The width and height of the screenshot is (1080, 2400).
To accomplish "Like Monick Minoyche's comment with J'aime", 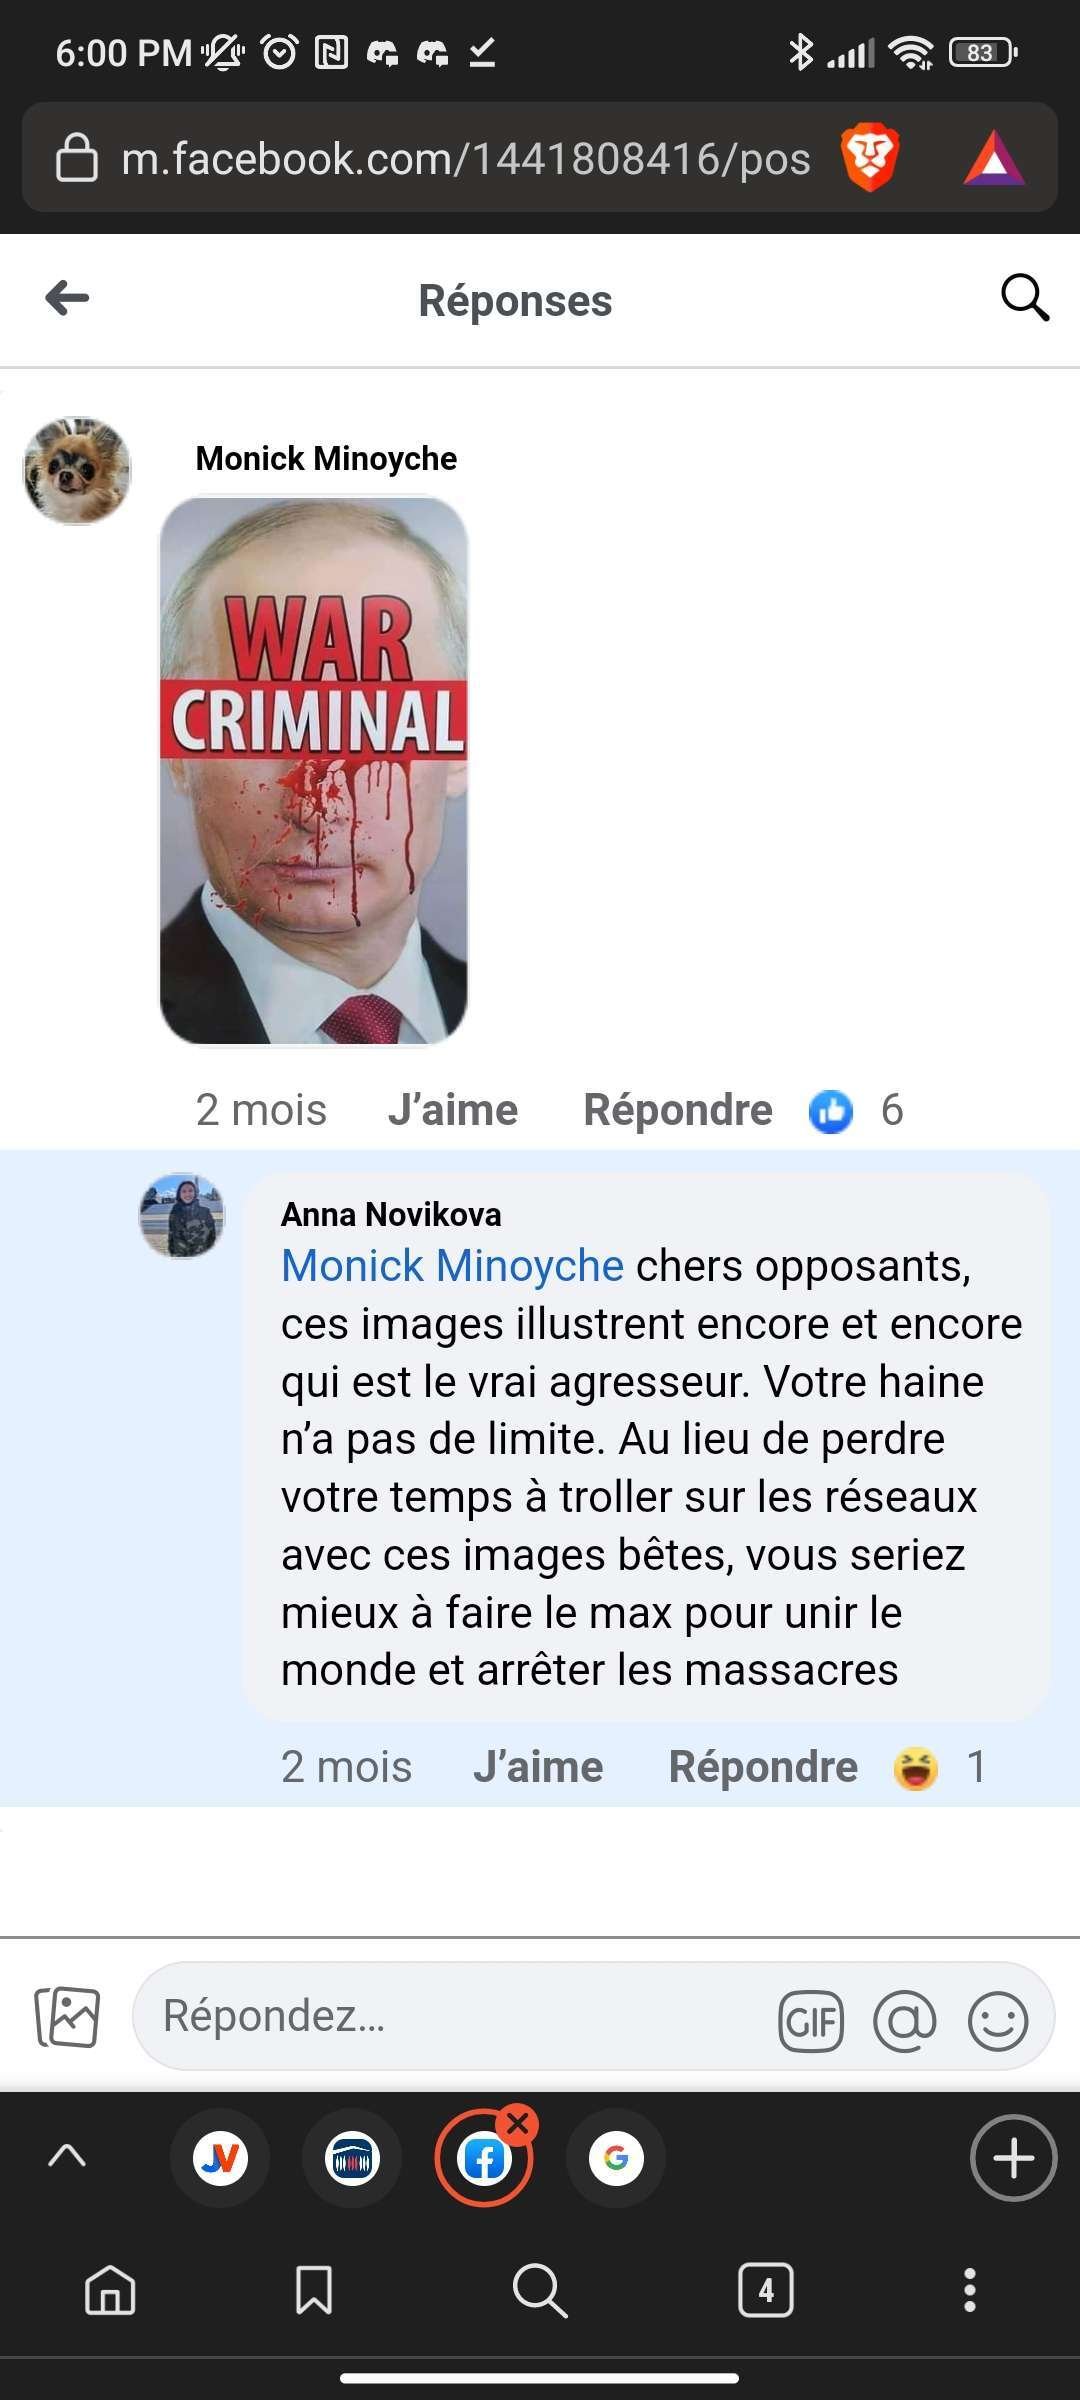I will pyautogui.click(x=453, y=1110).
